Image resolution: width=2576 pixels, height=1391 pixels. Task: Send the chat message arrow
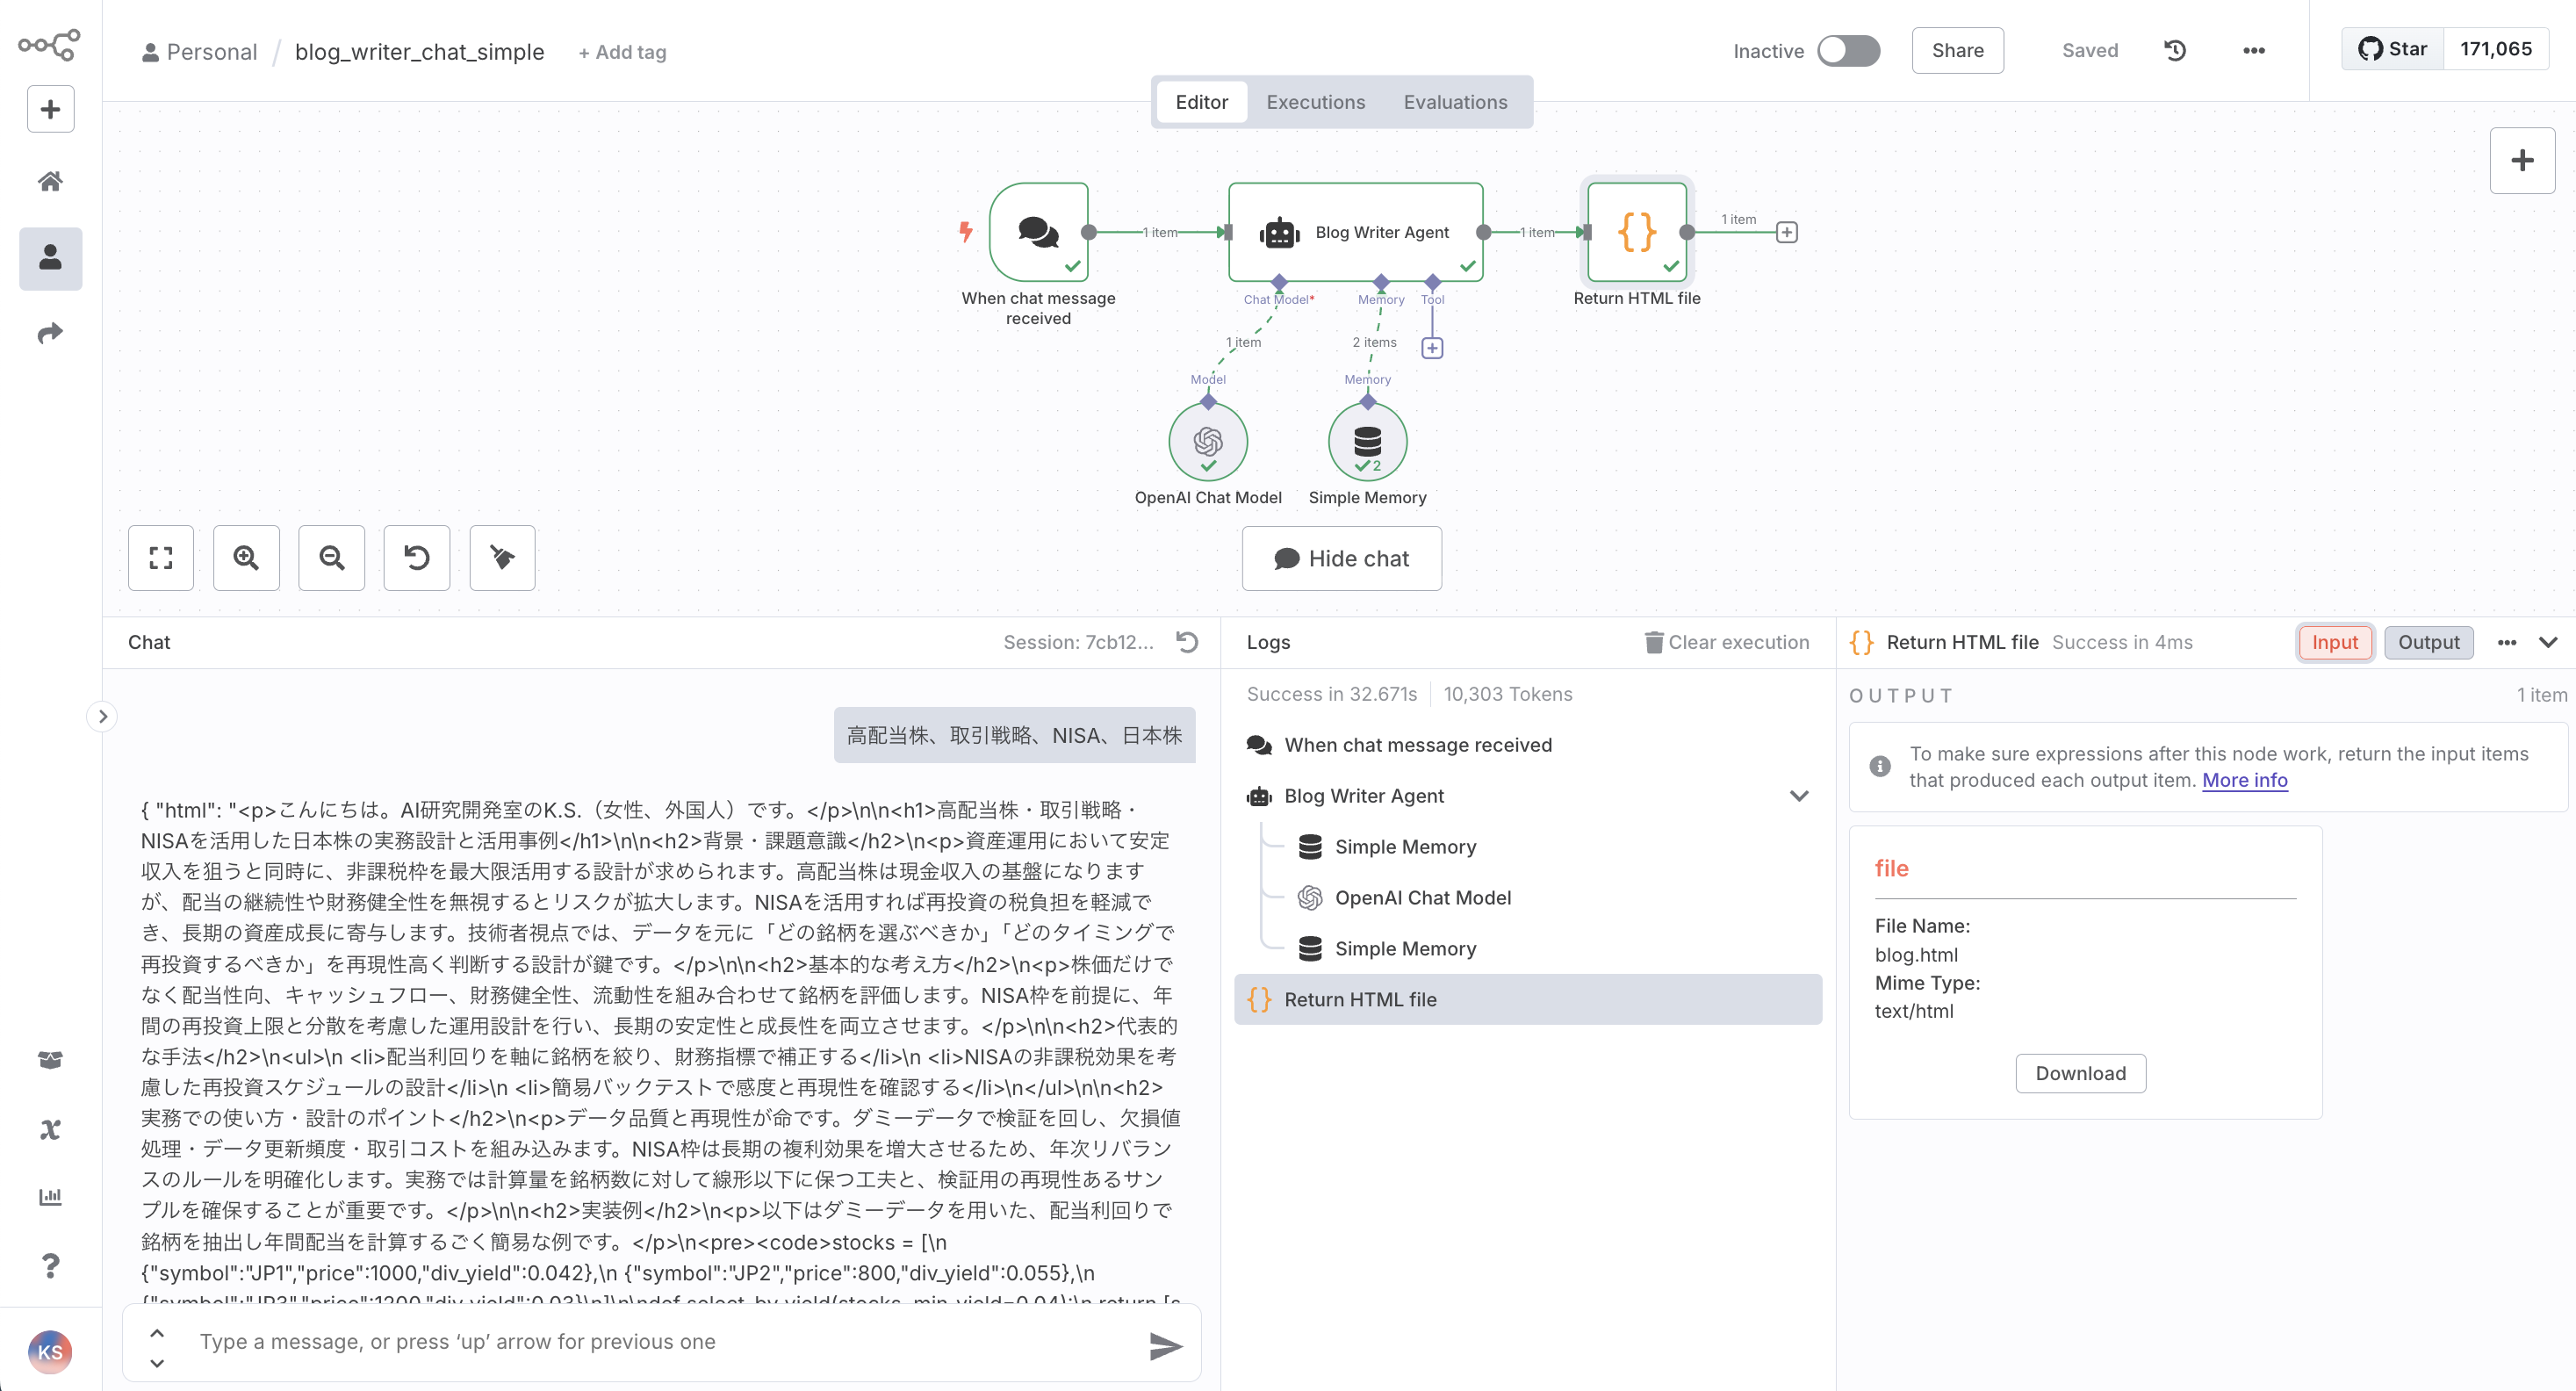[x=1165, y=1346]
